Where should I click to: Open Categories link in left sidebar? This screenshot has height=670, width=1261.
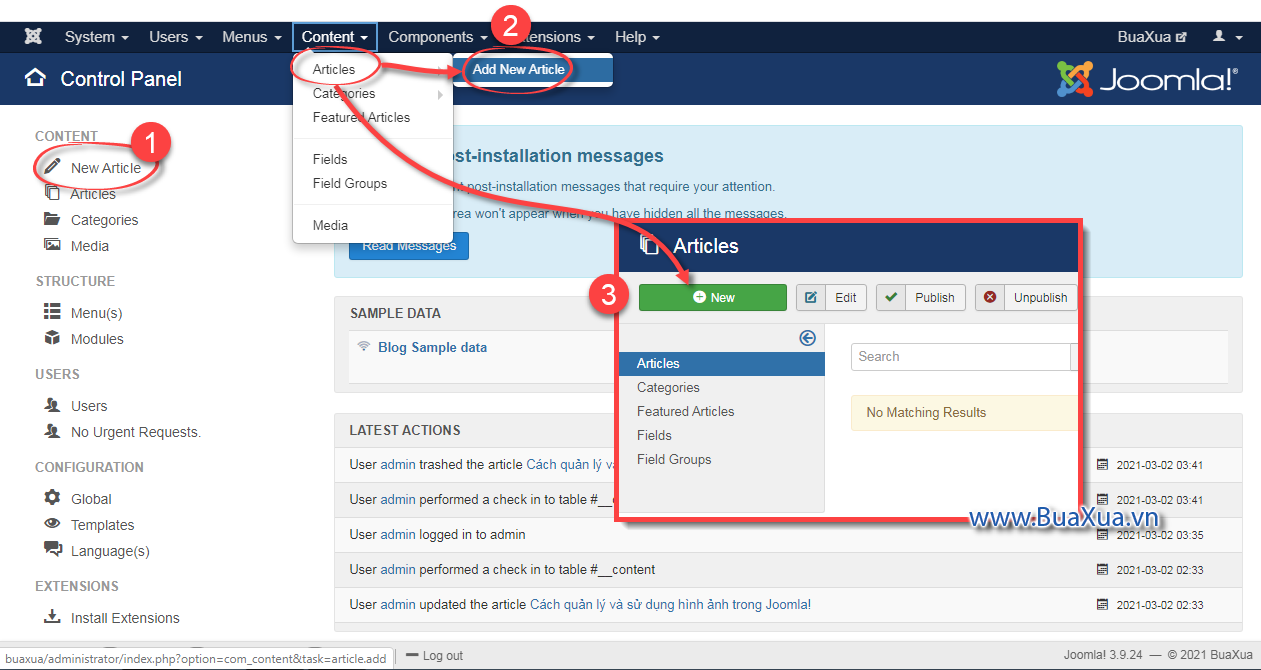point(104,220)
